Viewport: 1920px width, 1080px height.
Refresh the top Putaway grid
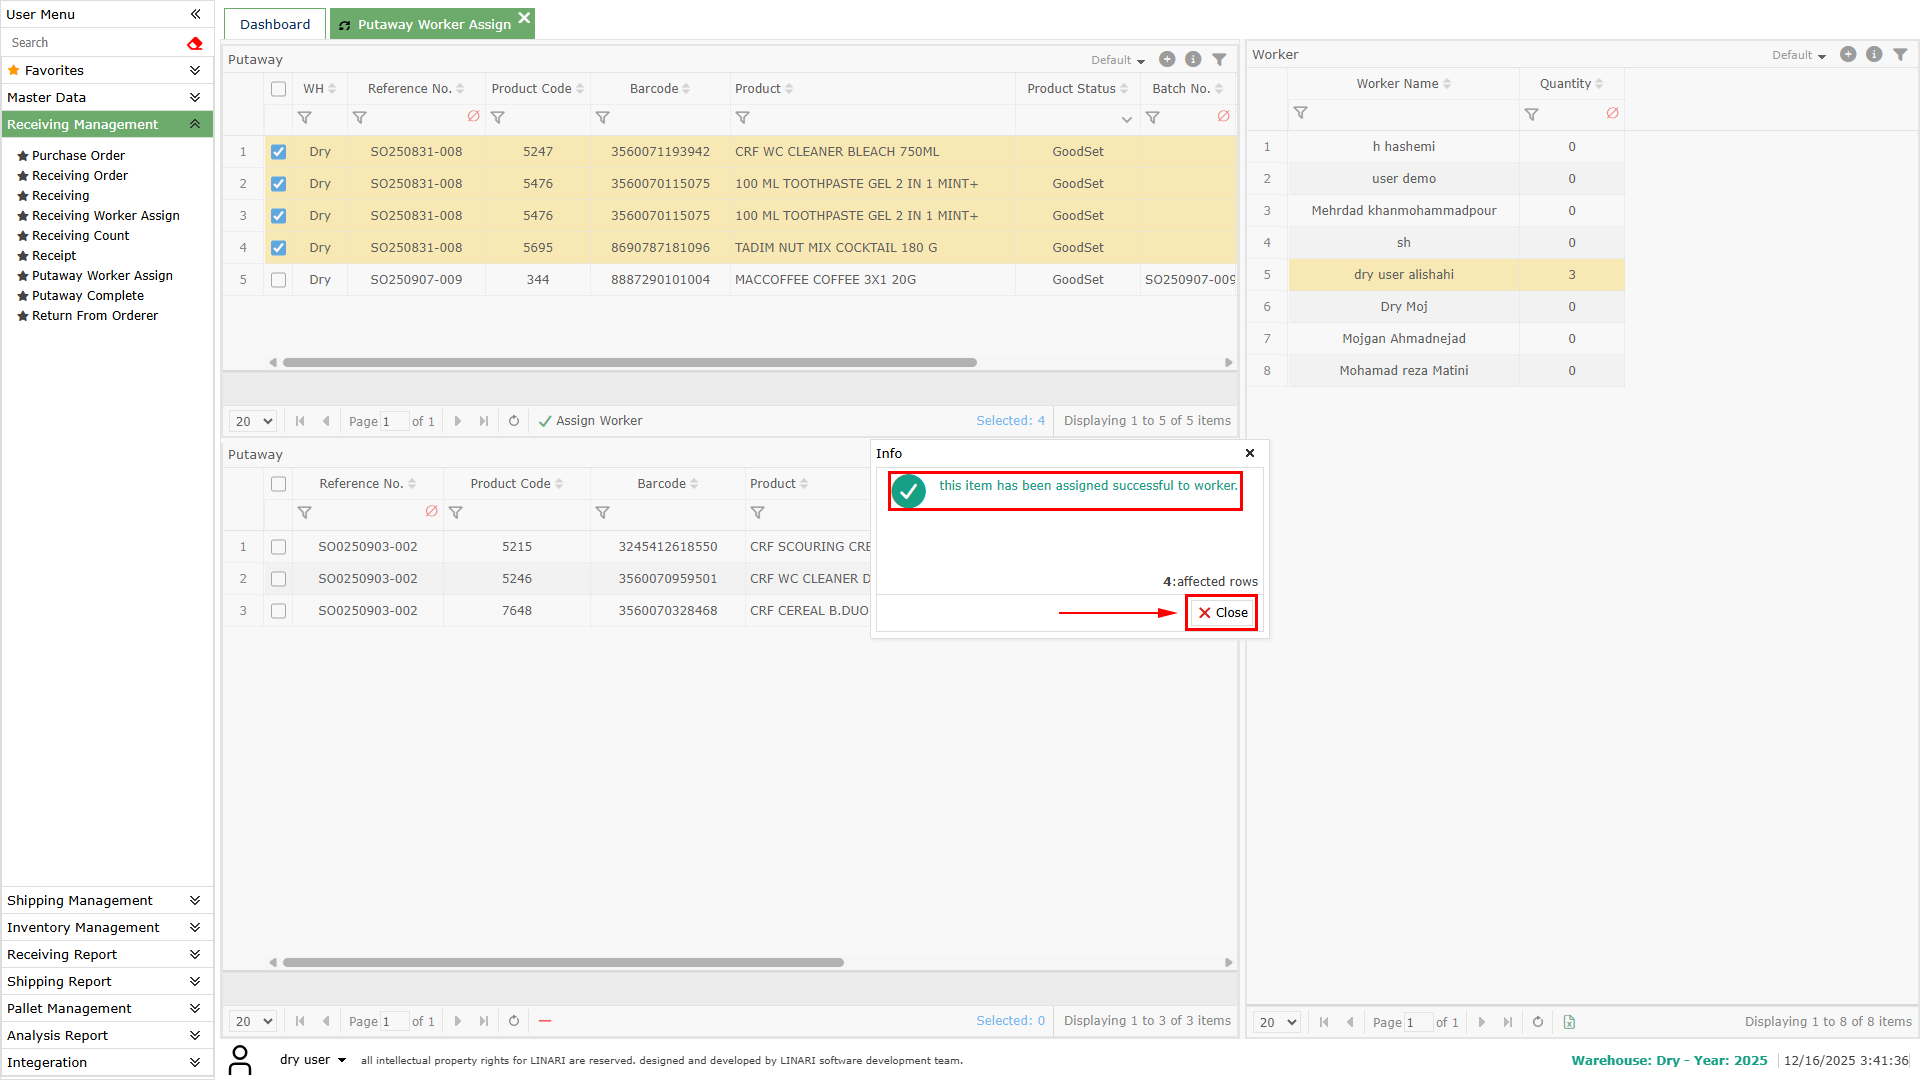[x=513, y=421]
